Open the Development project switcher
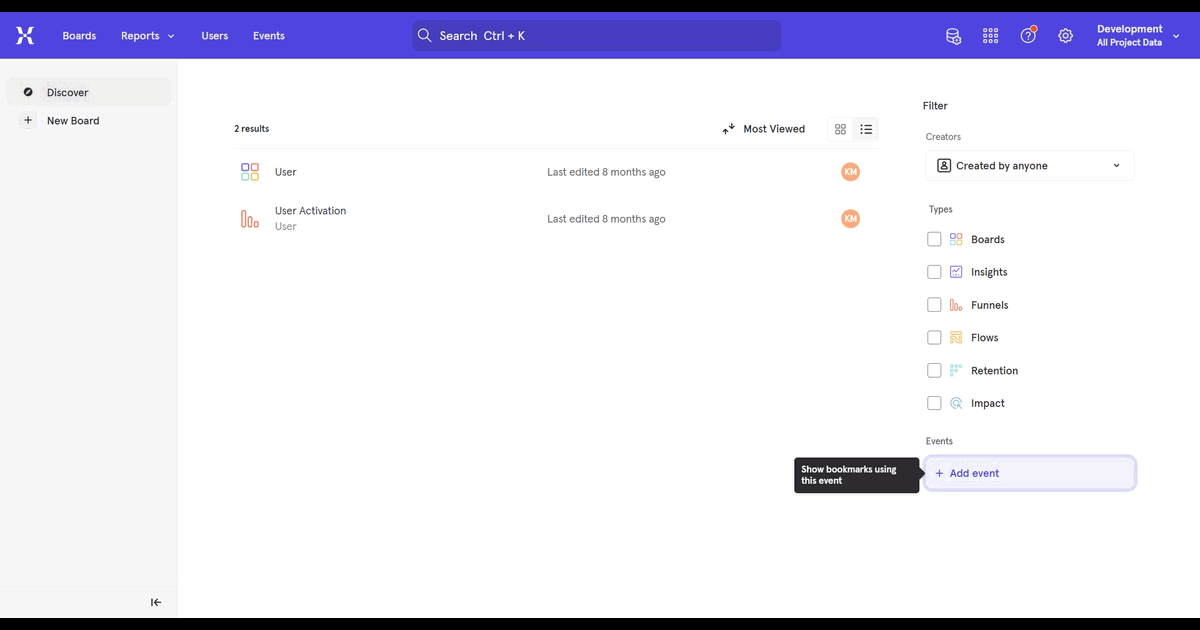Viewport: 1200px width, 630px height. (x=1138, y=36)
